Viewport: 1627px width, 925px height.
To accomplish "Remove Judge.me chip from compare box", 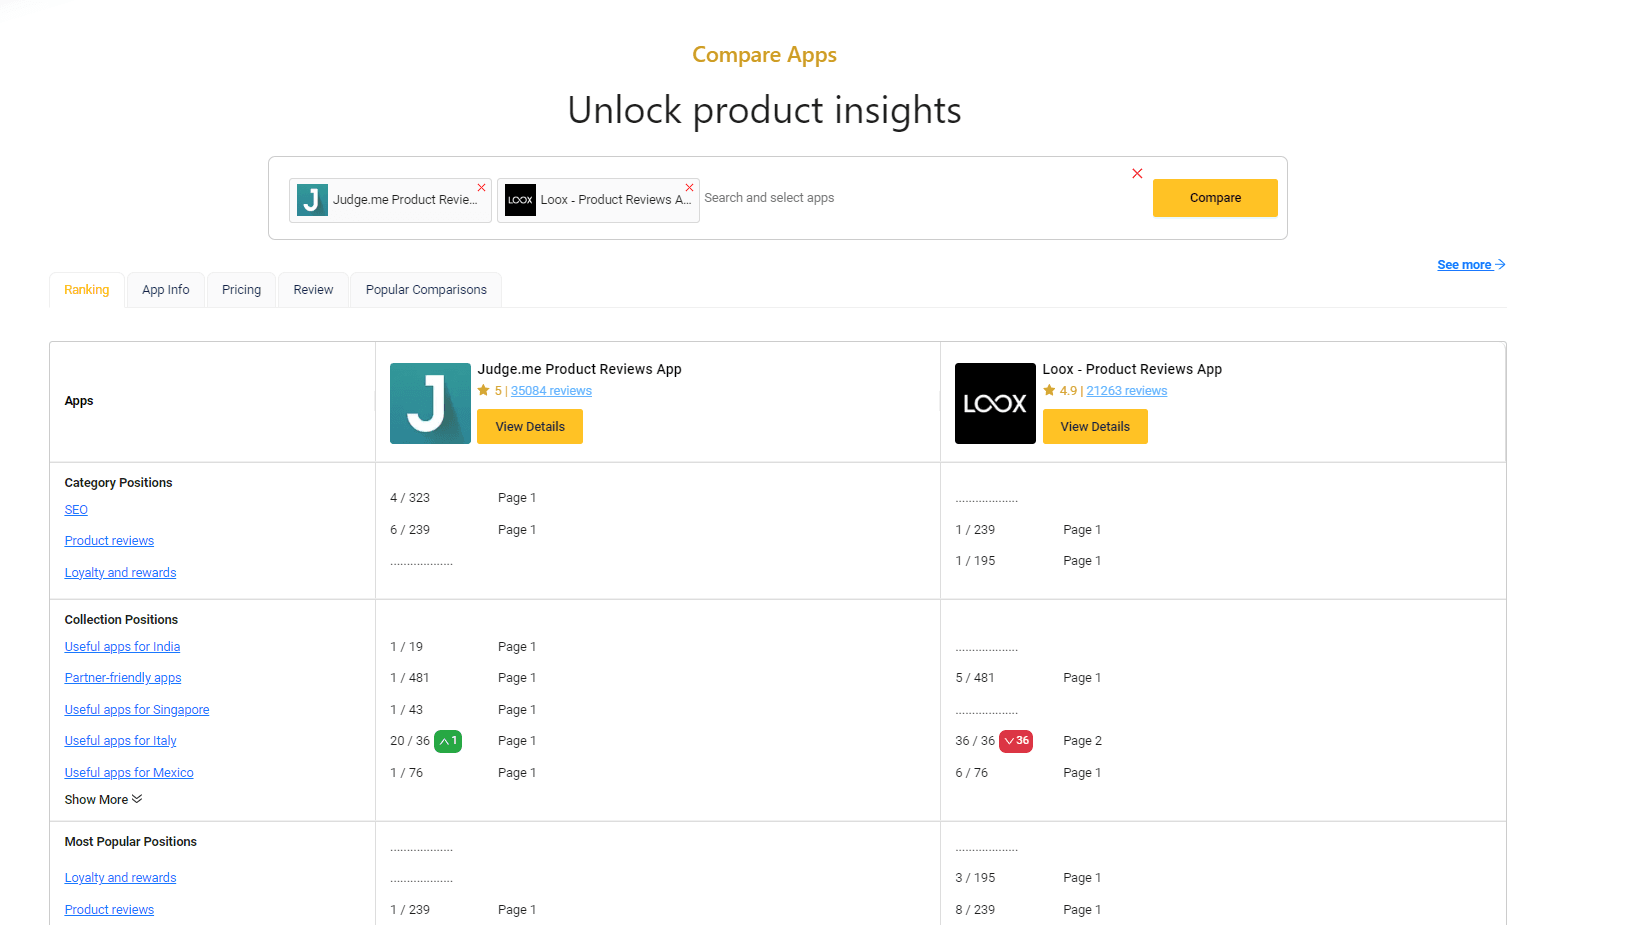I will pos(482,188).
